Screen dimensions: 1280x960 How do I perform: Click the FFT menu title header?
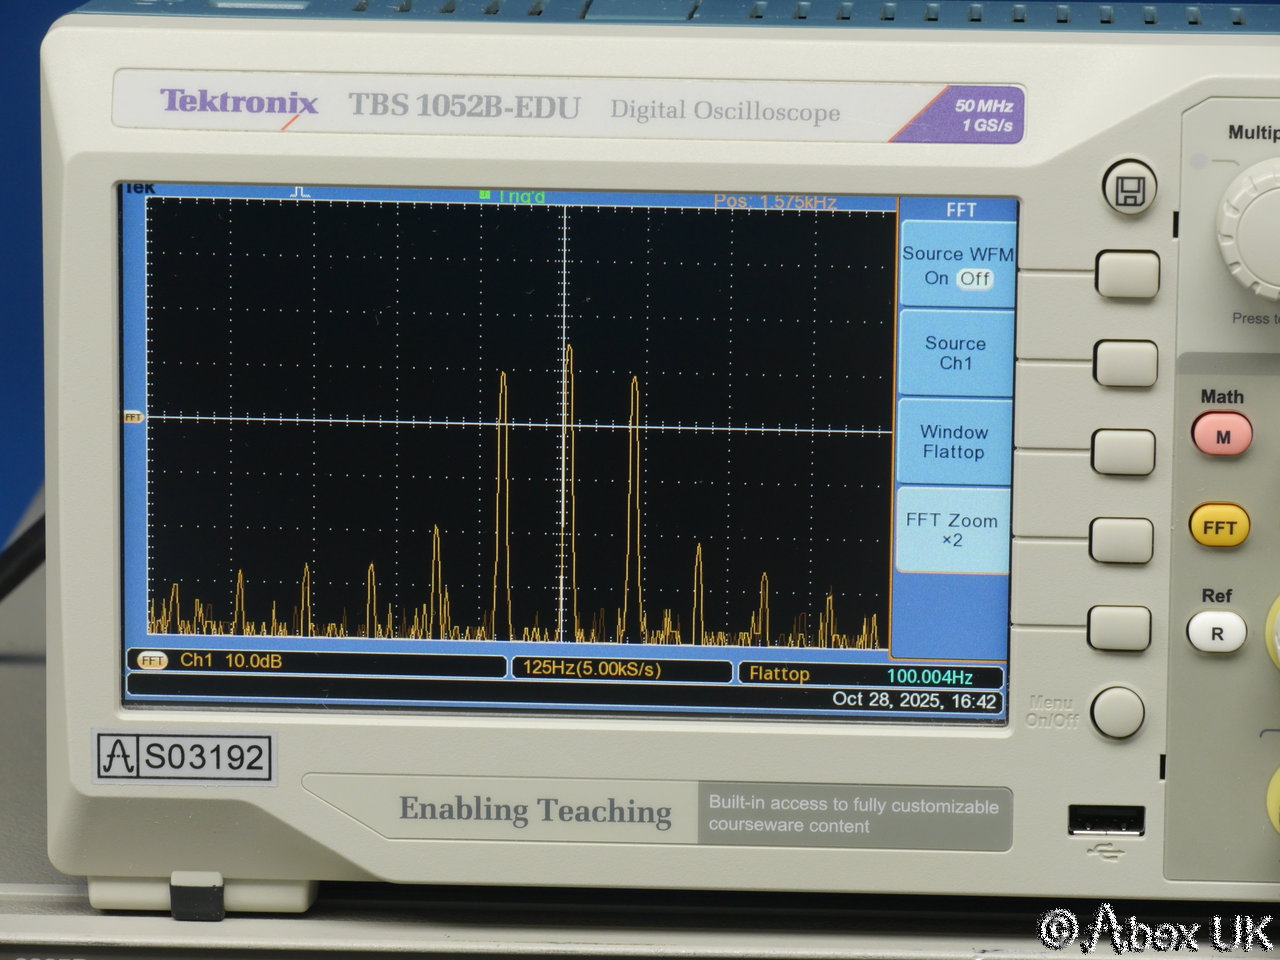point(960,210)
